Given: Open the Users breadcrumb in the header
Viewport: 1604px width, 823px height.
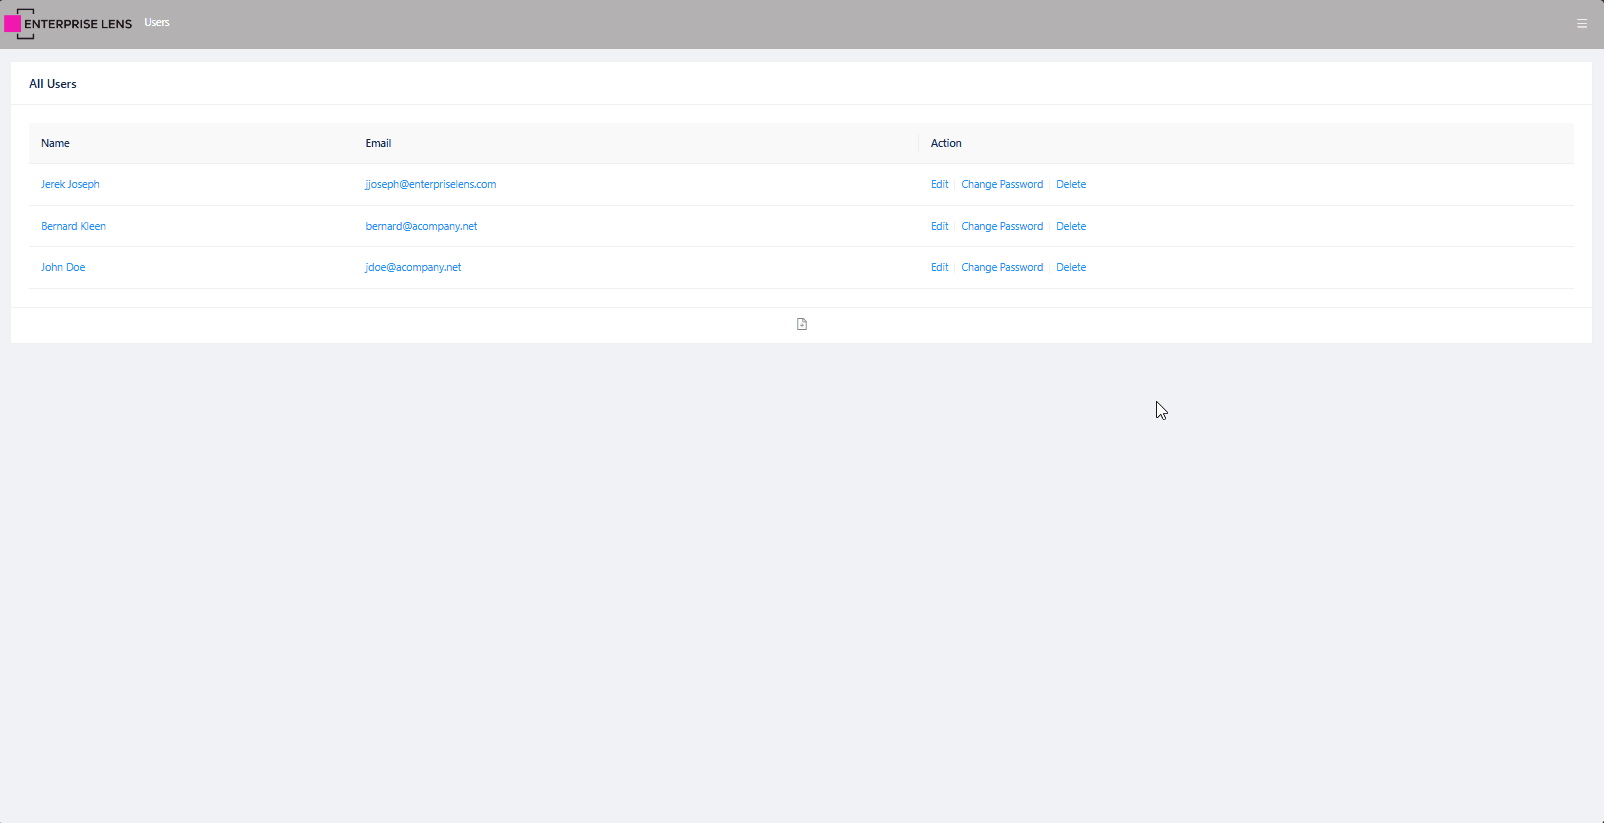Looking at the screenshot, I should point(157,23).
